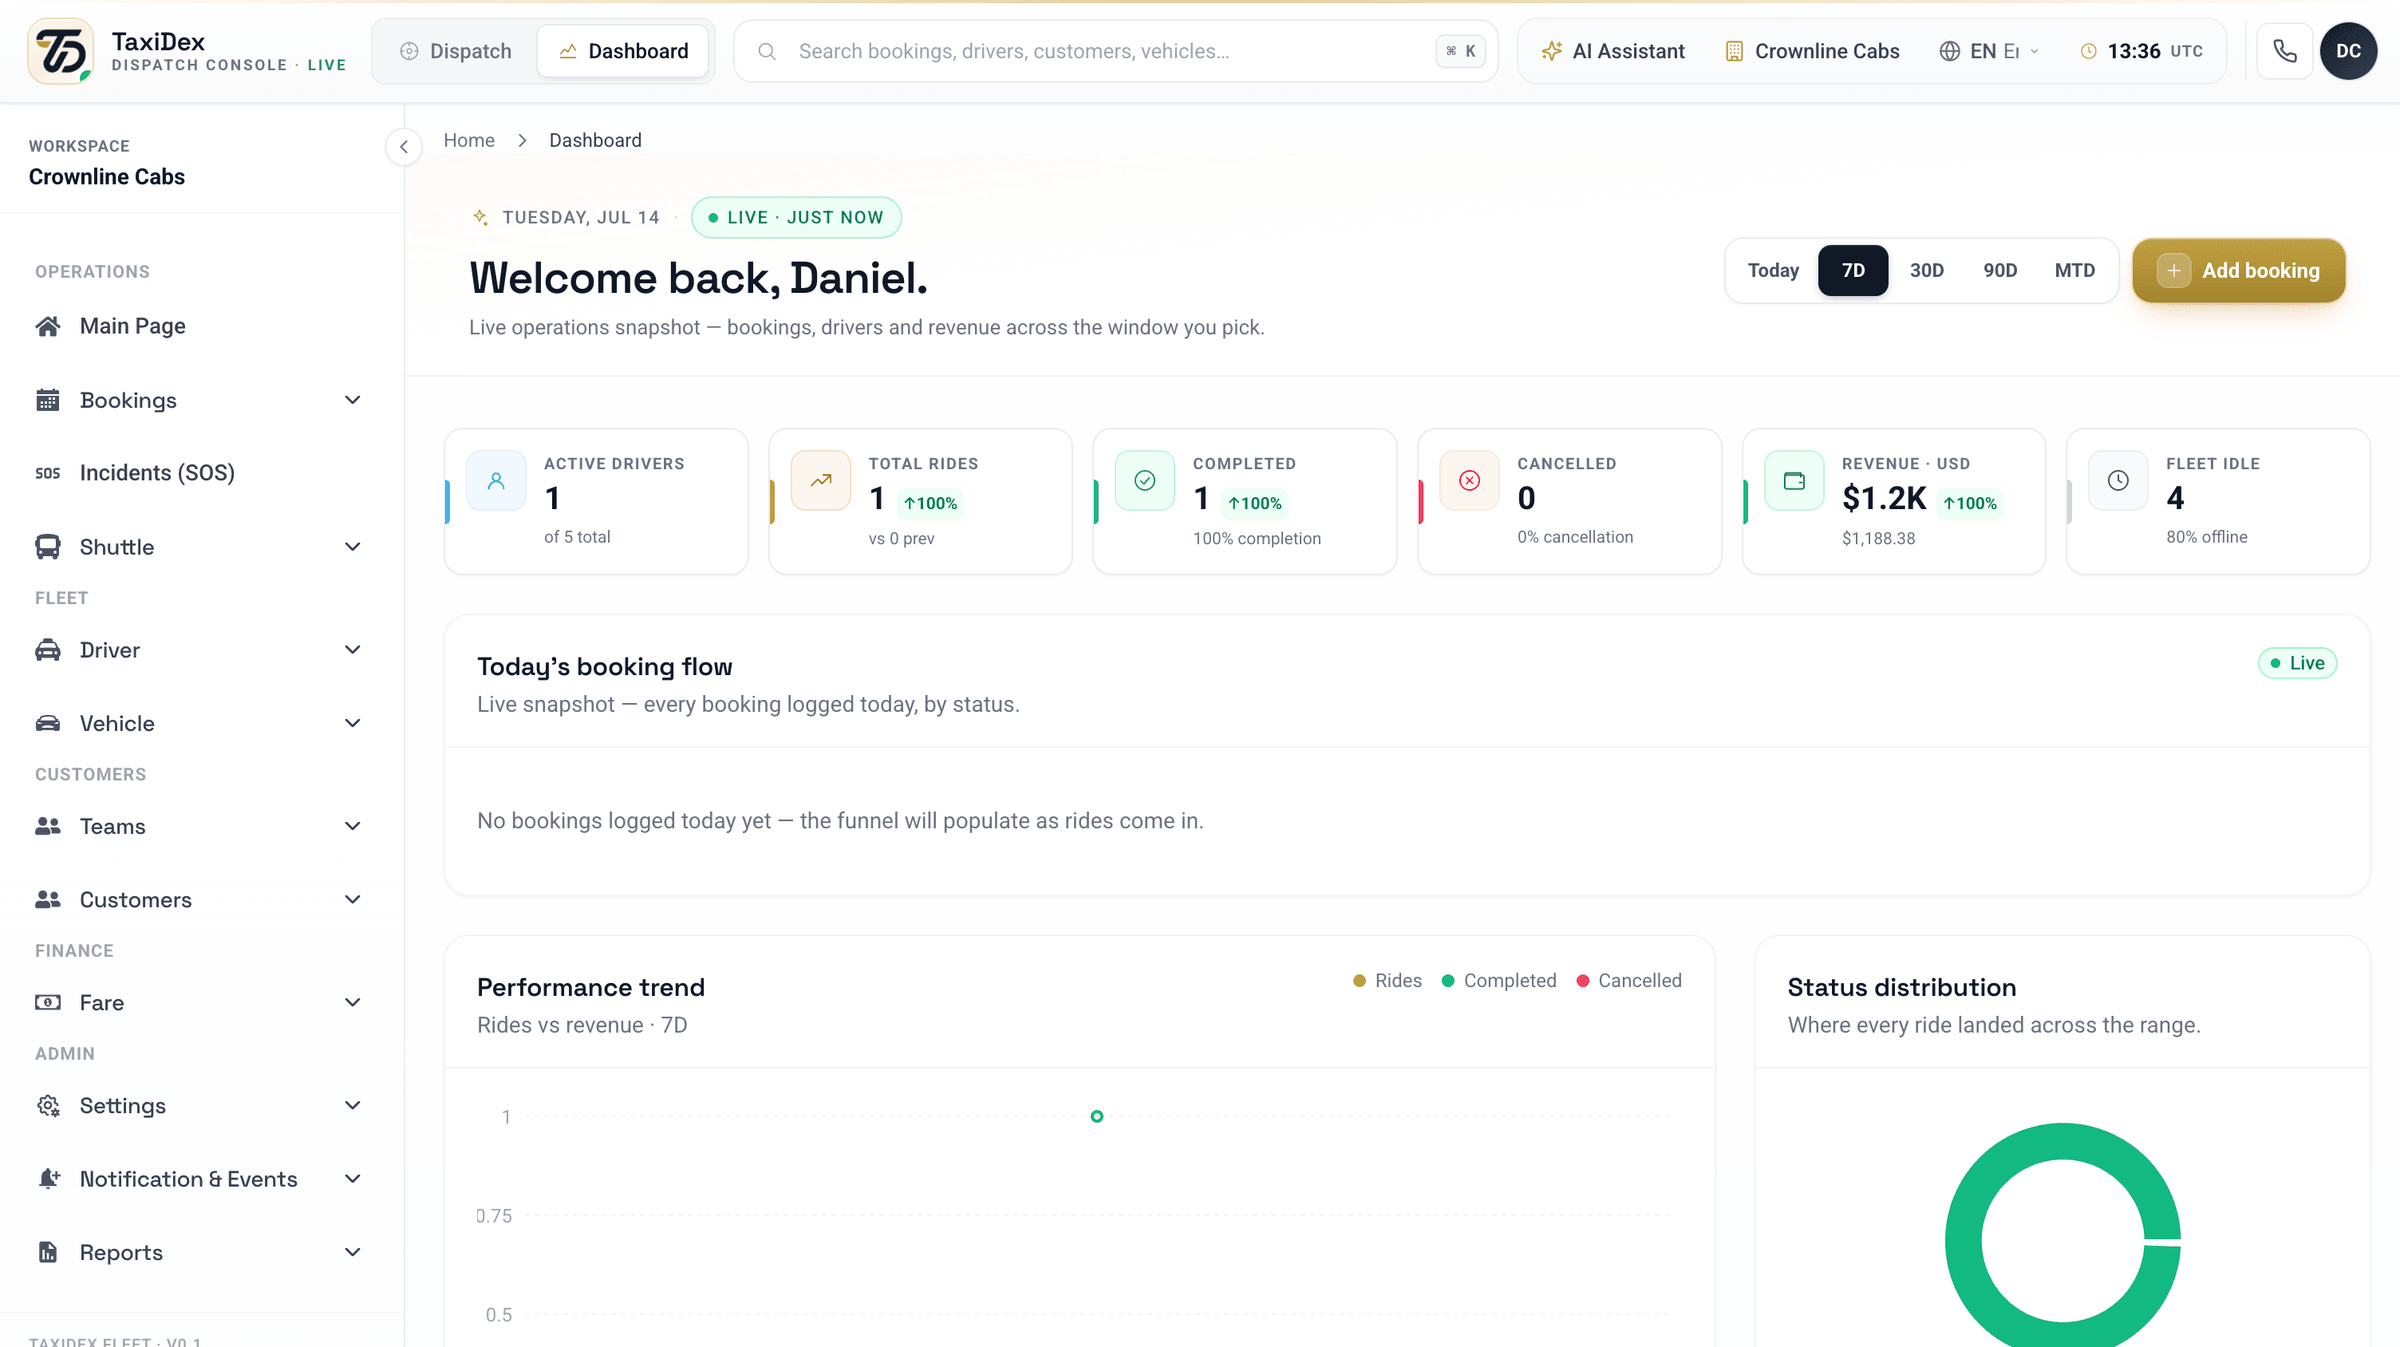2400x1347 pixels.
Task: Click the Teams people icon
Action: click(x=48, y=826)
